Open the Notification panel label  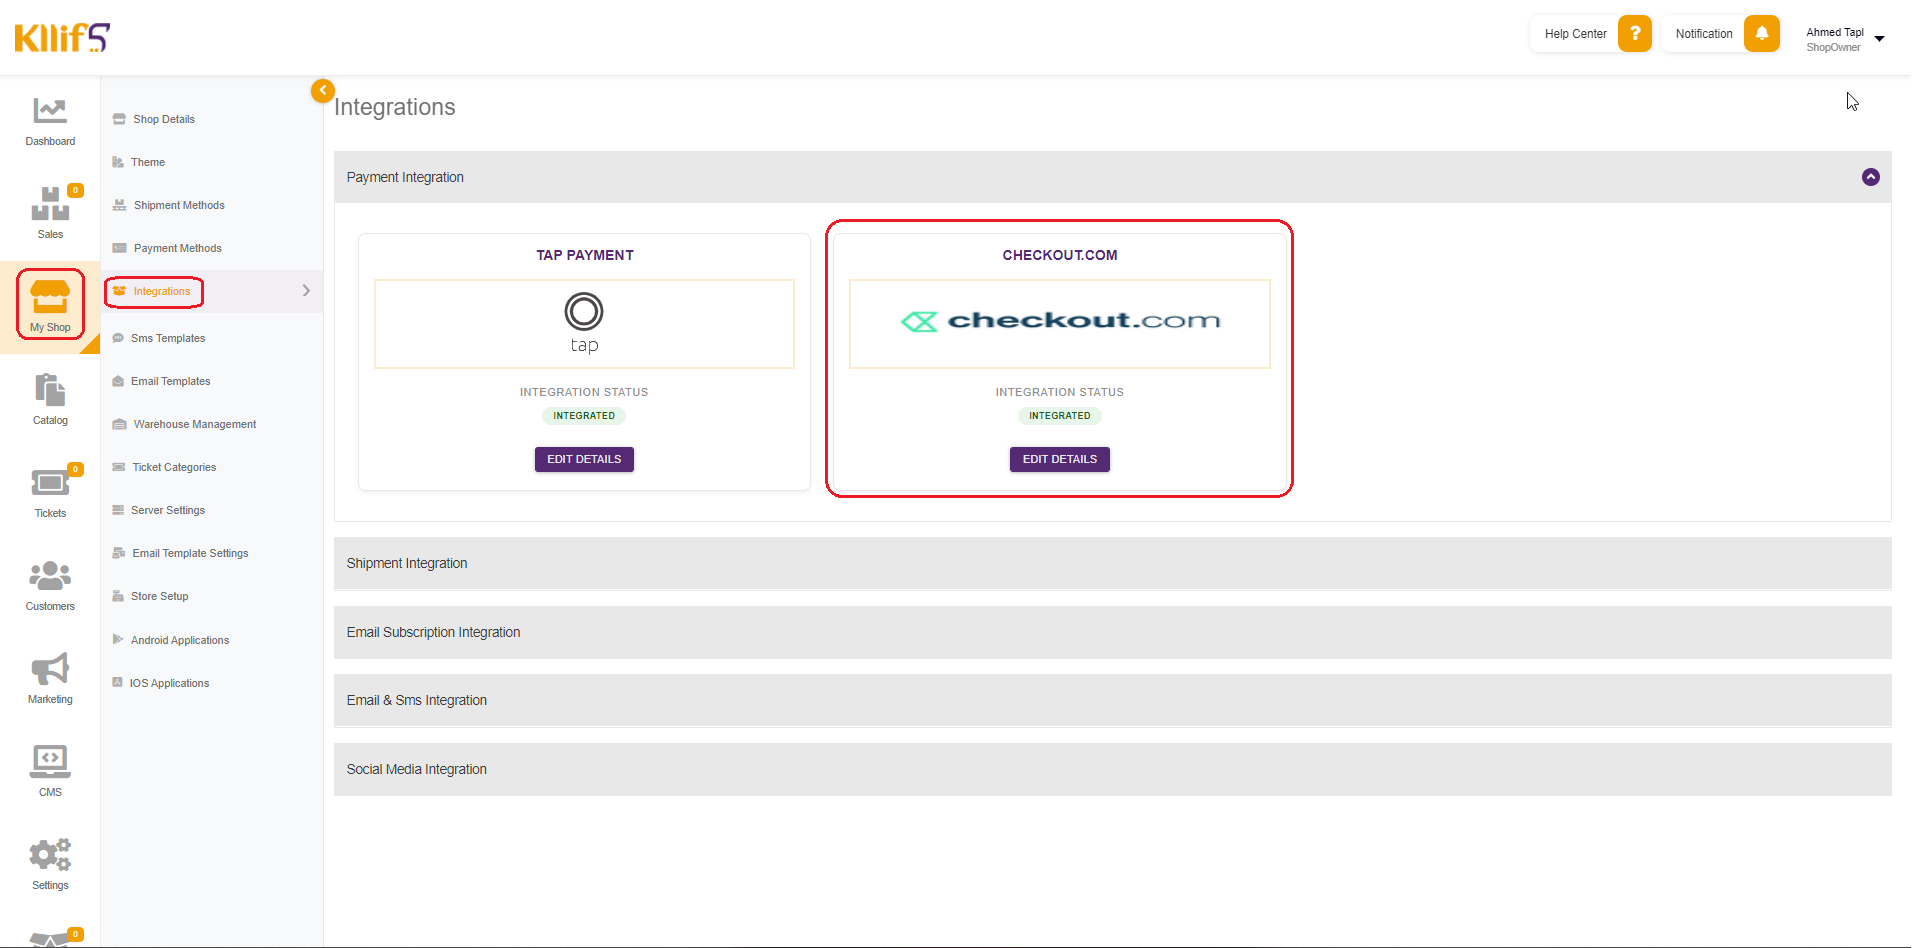point(1704,34)
